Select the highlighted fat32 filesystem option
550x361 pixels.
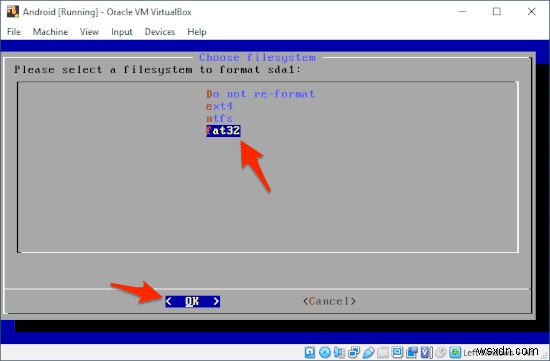pos(223,131)
